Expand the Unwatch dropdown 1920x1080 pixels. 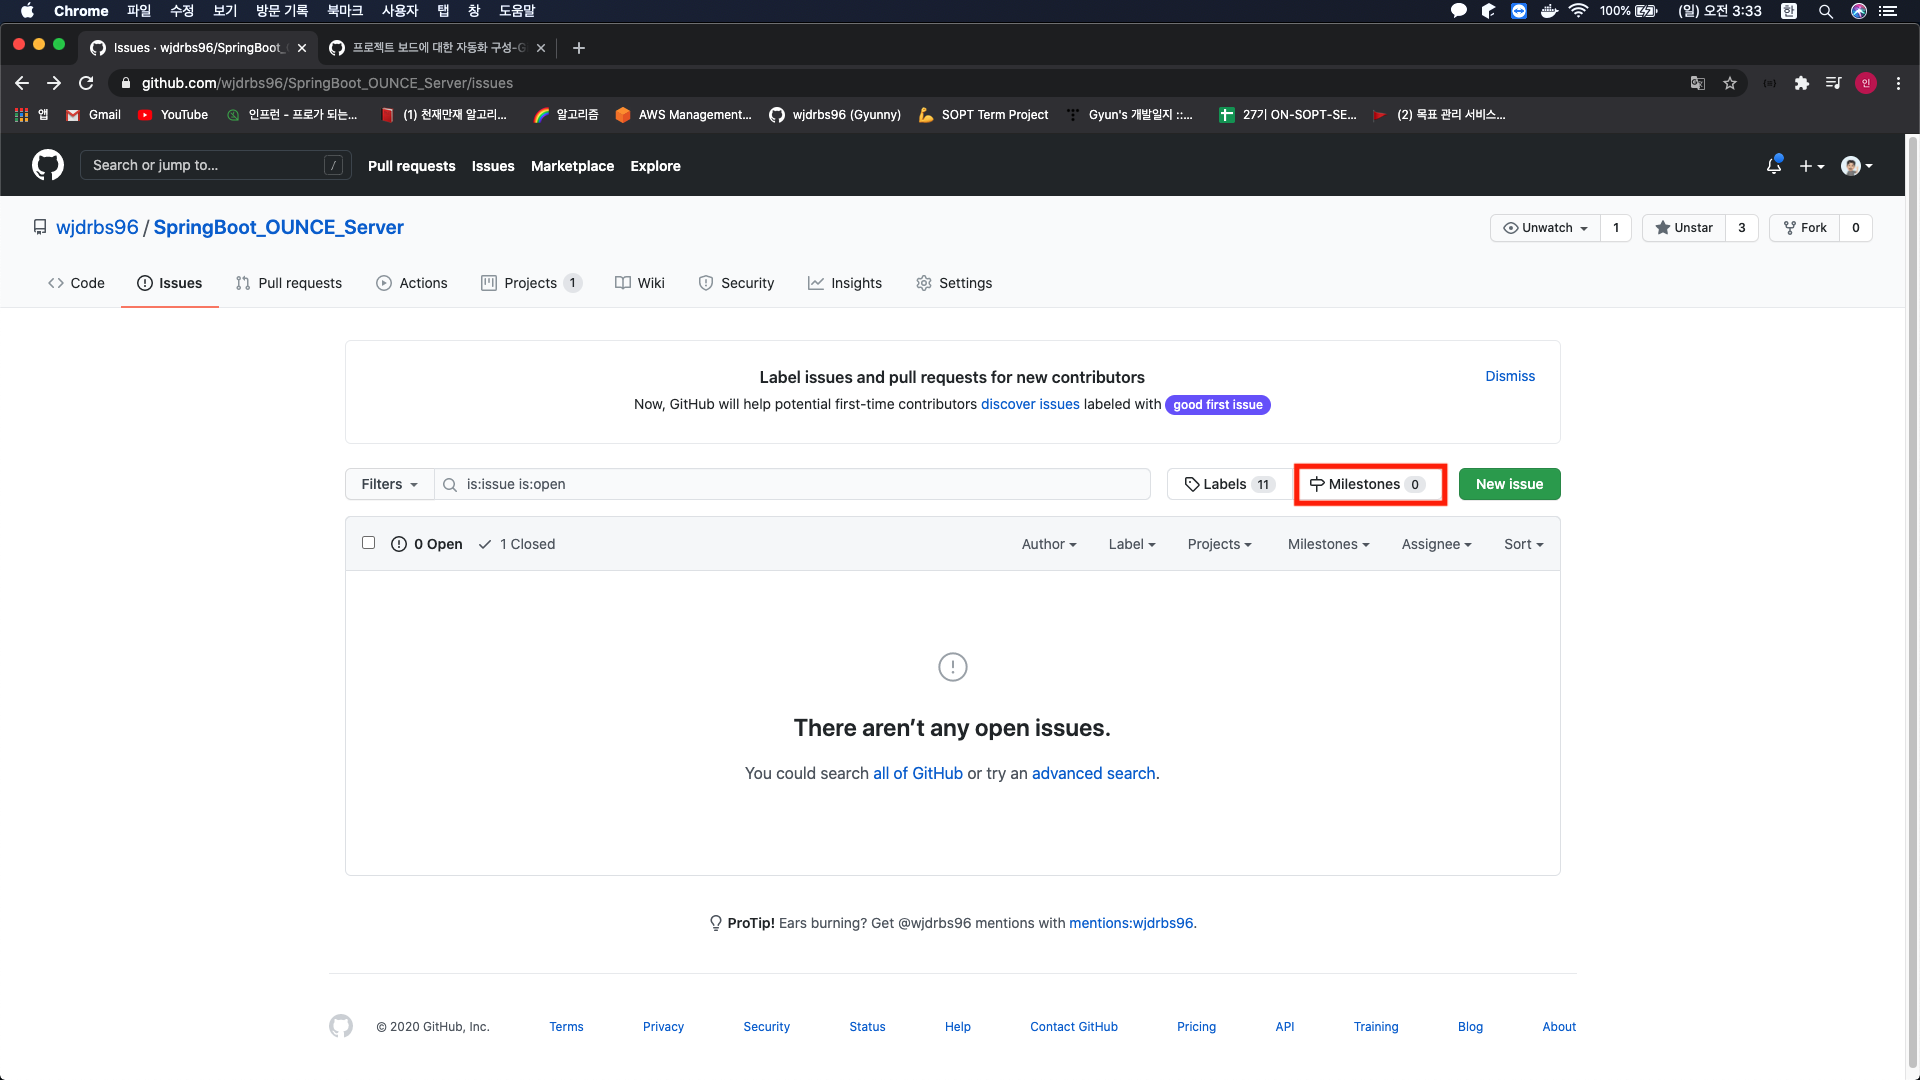1545,228
